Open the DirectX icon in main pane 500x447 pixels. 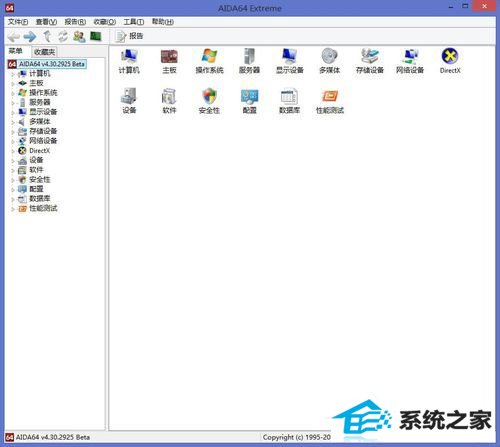pyautogui.click(x=450, y=61)
